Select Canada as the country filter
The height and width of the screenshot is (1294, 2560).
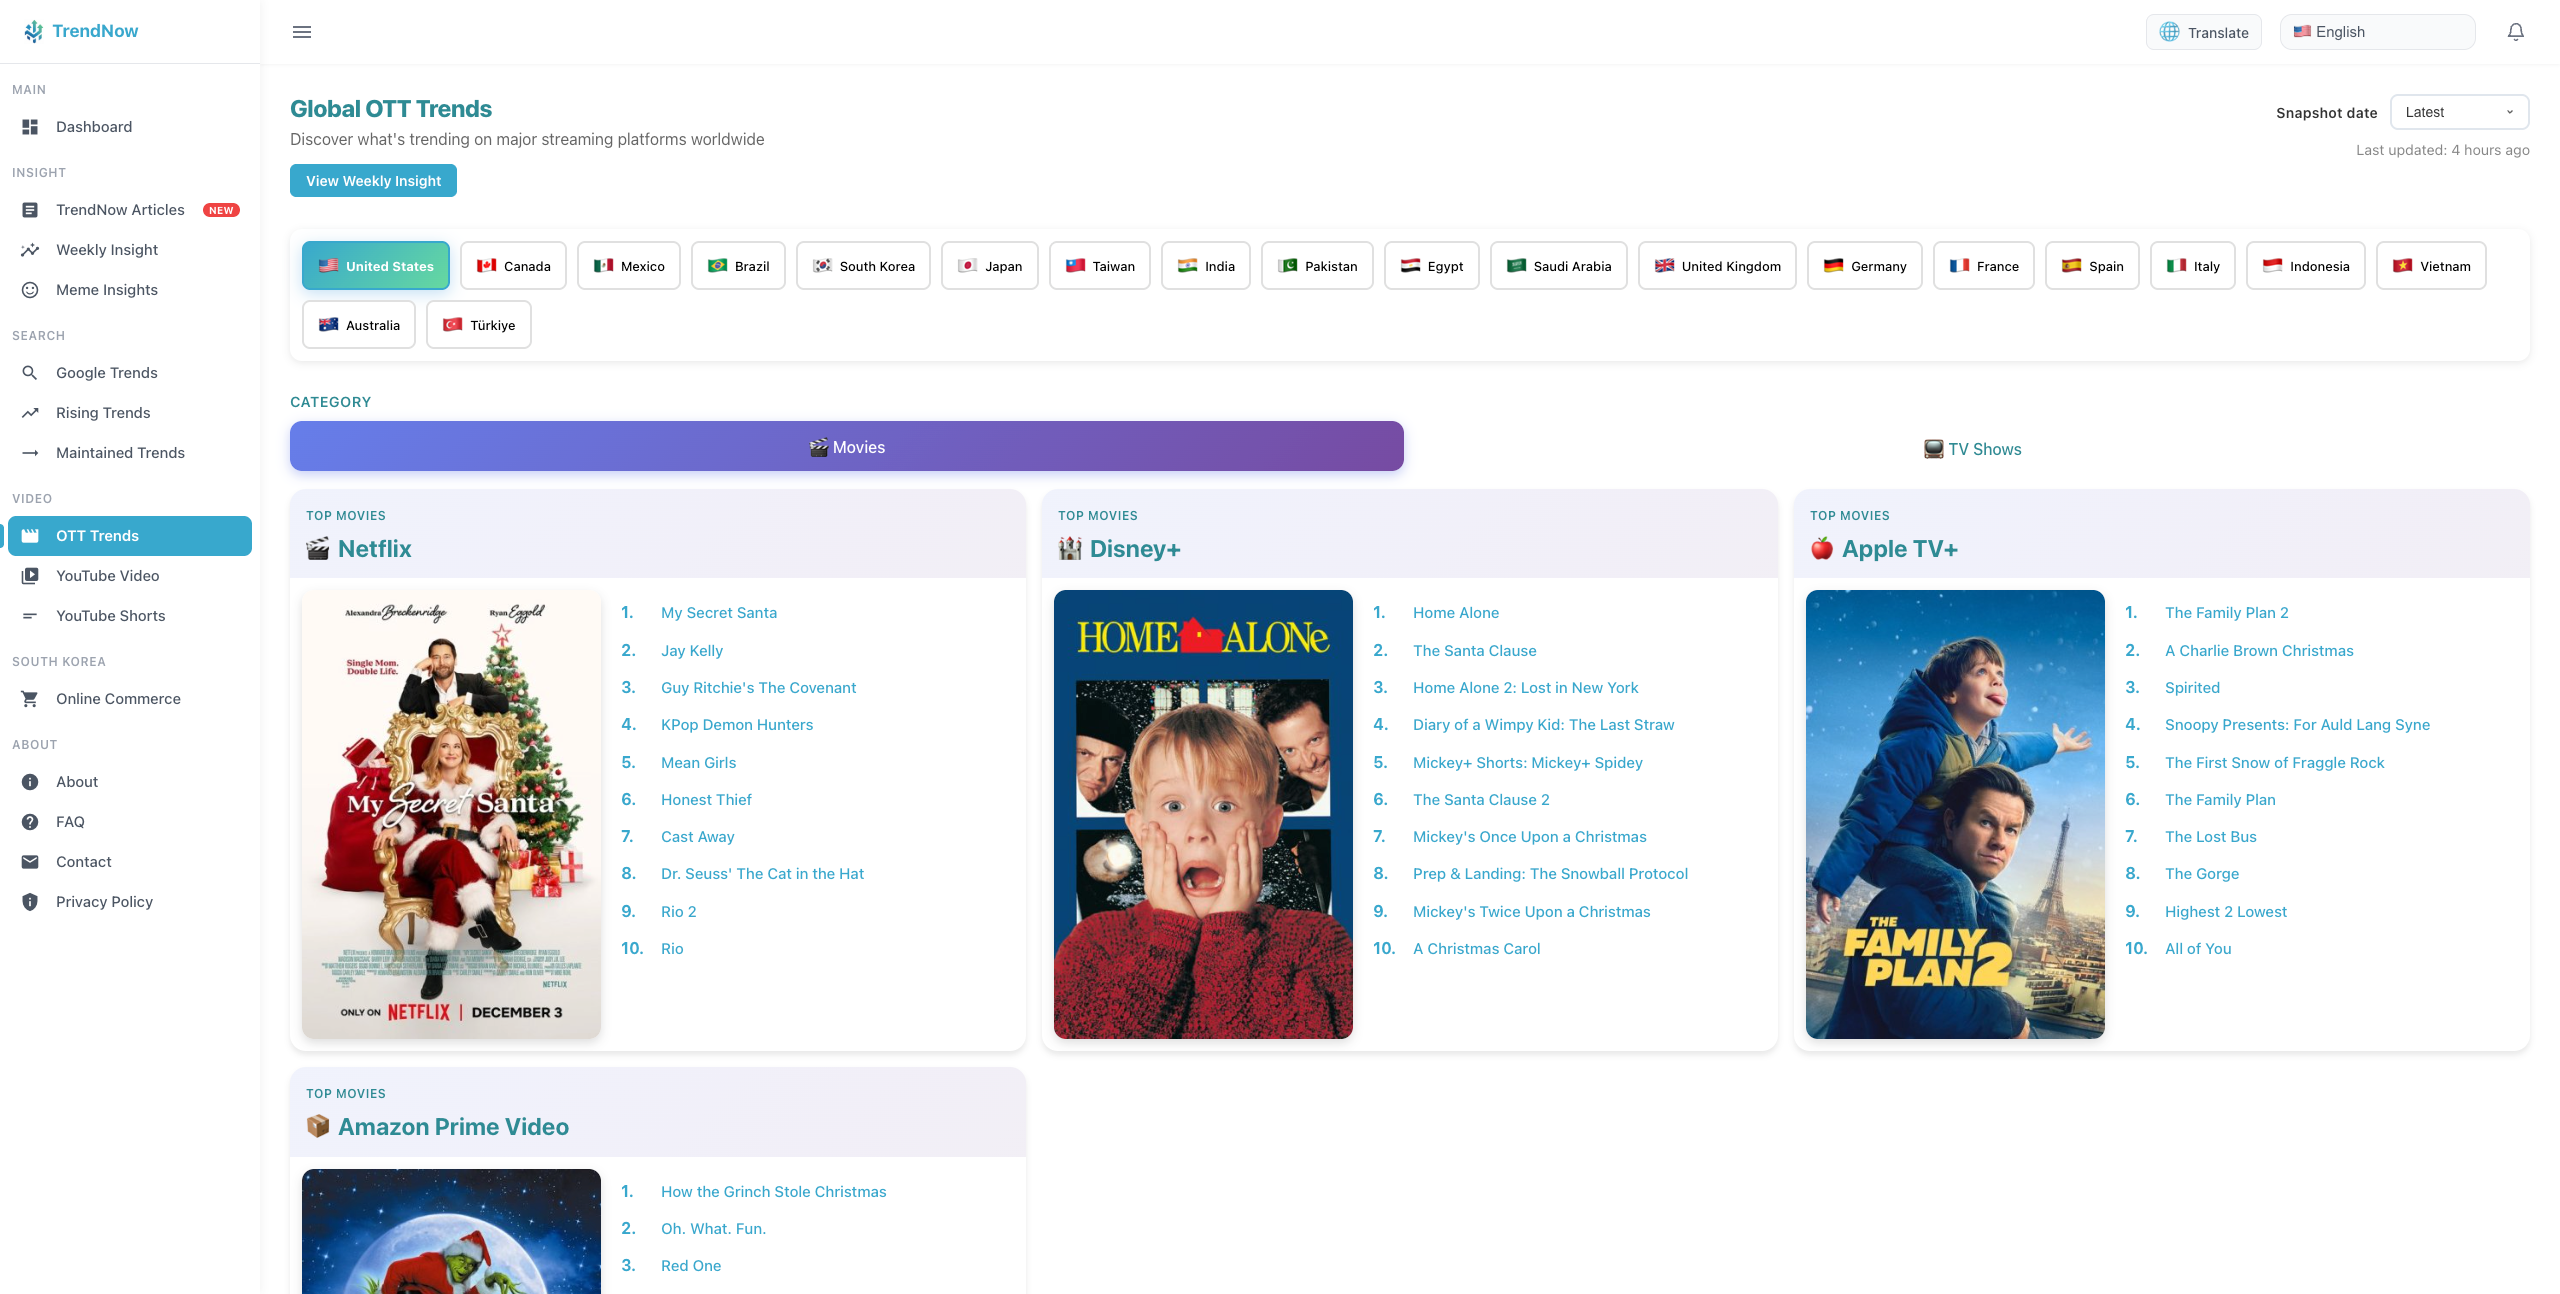pos(513,265)
